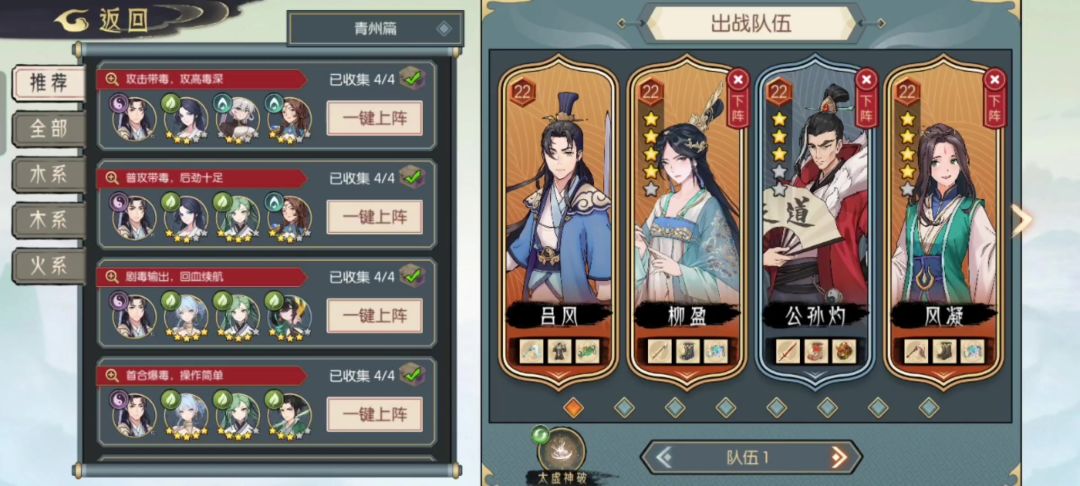Remove 柳盈 with the 下阵 tag
Screen dimensions: 1080x486
738,98
